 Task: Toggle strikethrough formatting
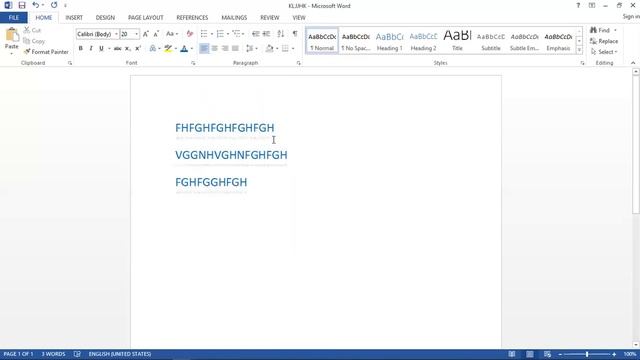coord(118,49)
